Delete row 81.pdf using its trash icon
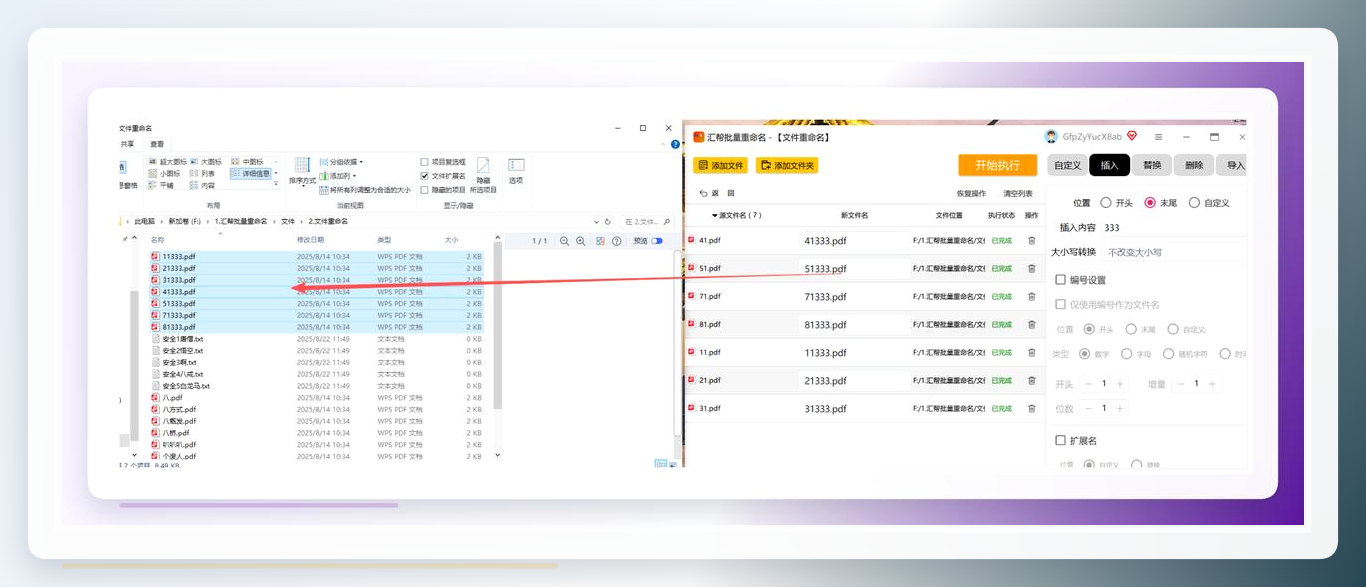This screenshot has height=587, width=1366. (x=1032, y=324)
